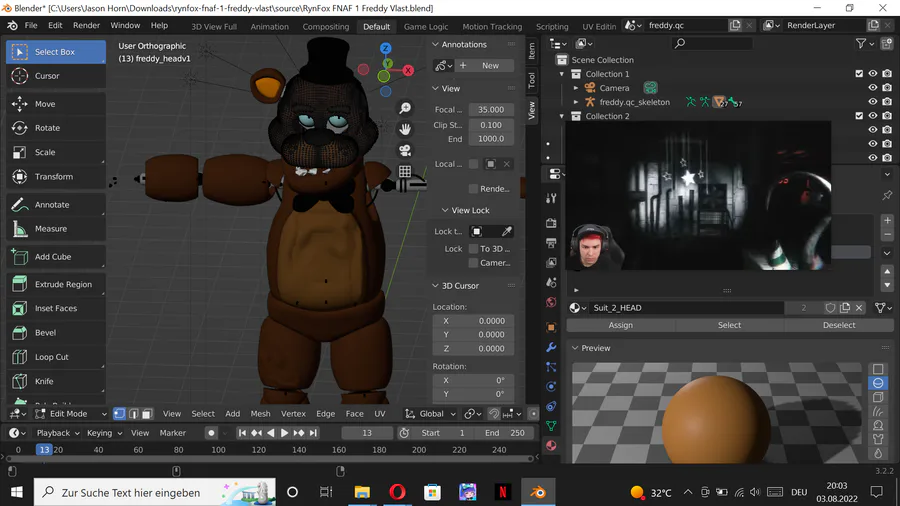
Task: Pick the Scale tool
Action: click(56, 152)
